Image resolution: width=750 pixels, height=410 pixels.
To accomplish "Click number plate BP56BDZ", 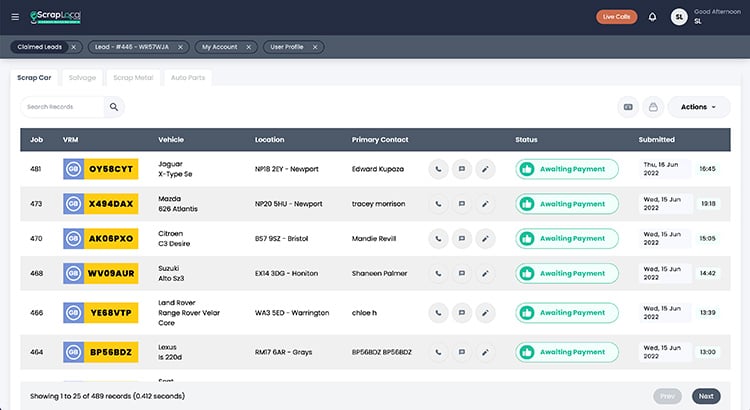I will point(101,352).
